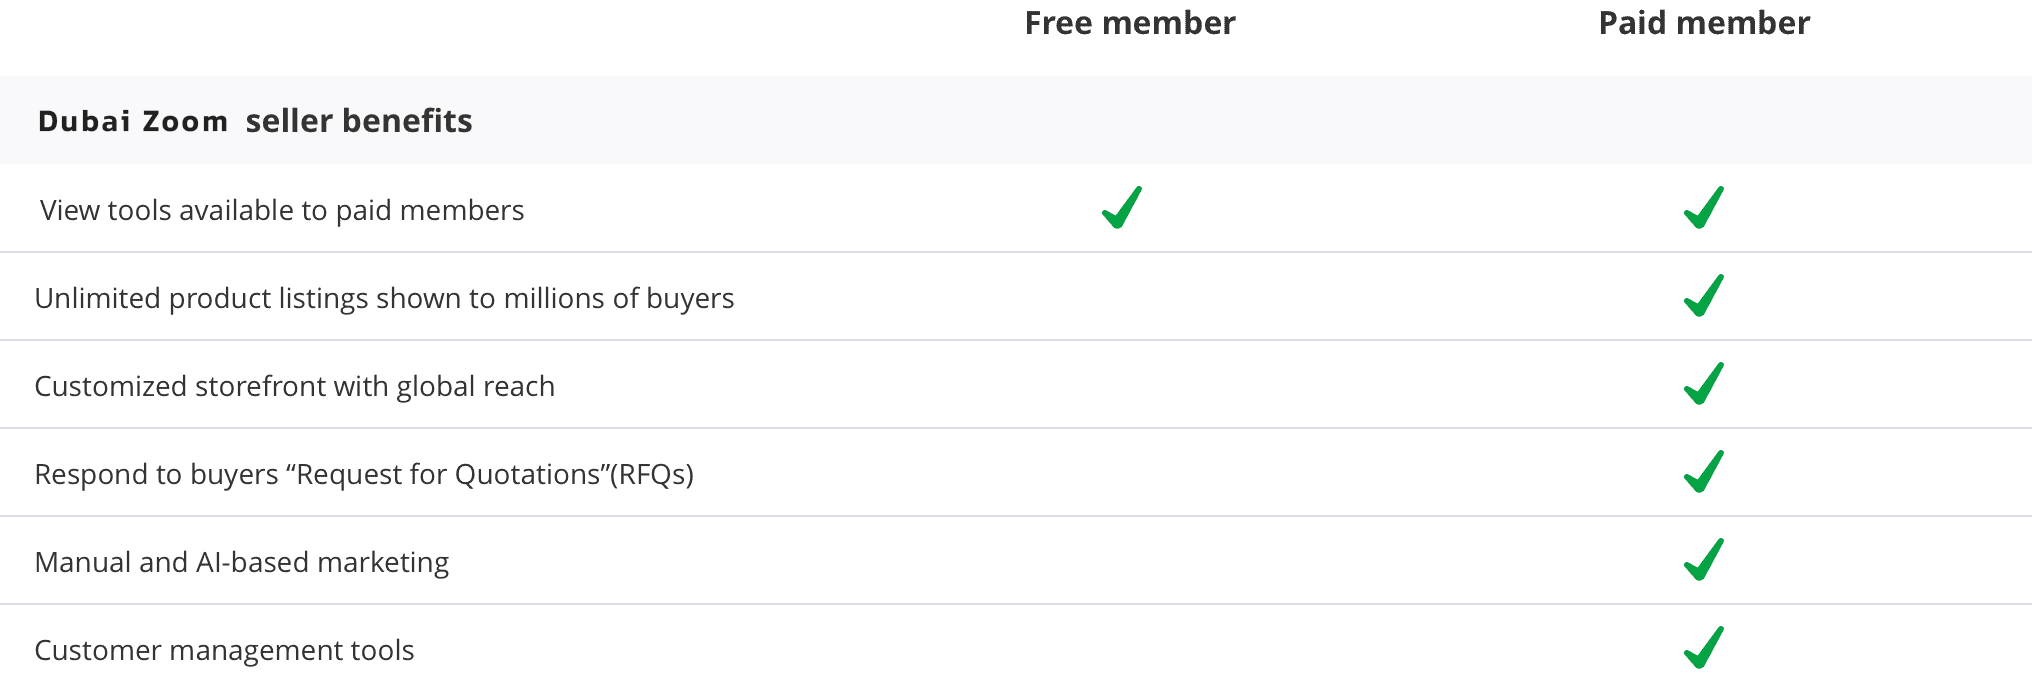2032x692 pixels.
Task: Select the Paid member column header
Action: [1704, 24]
